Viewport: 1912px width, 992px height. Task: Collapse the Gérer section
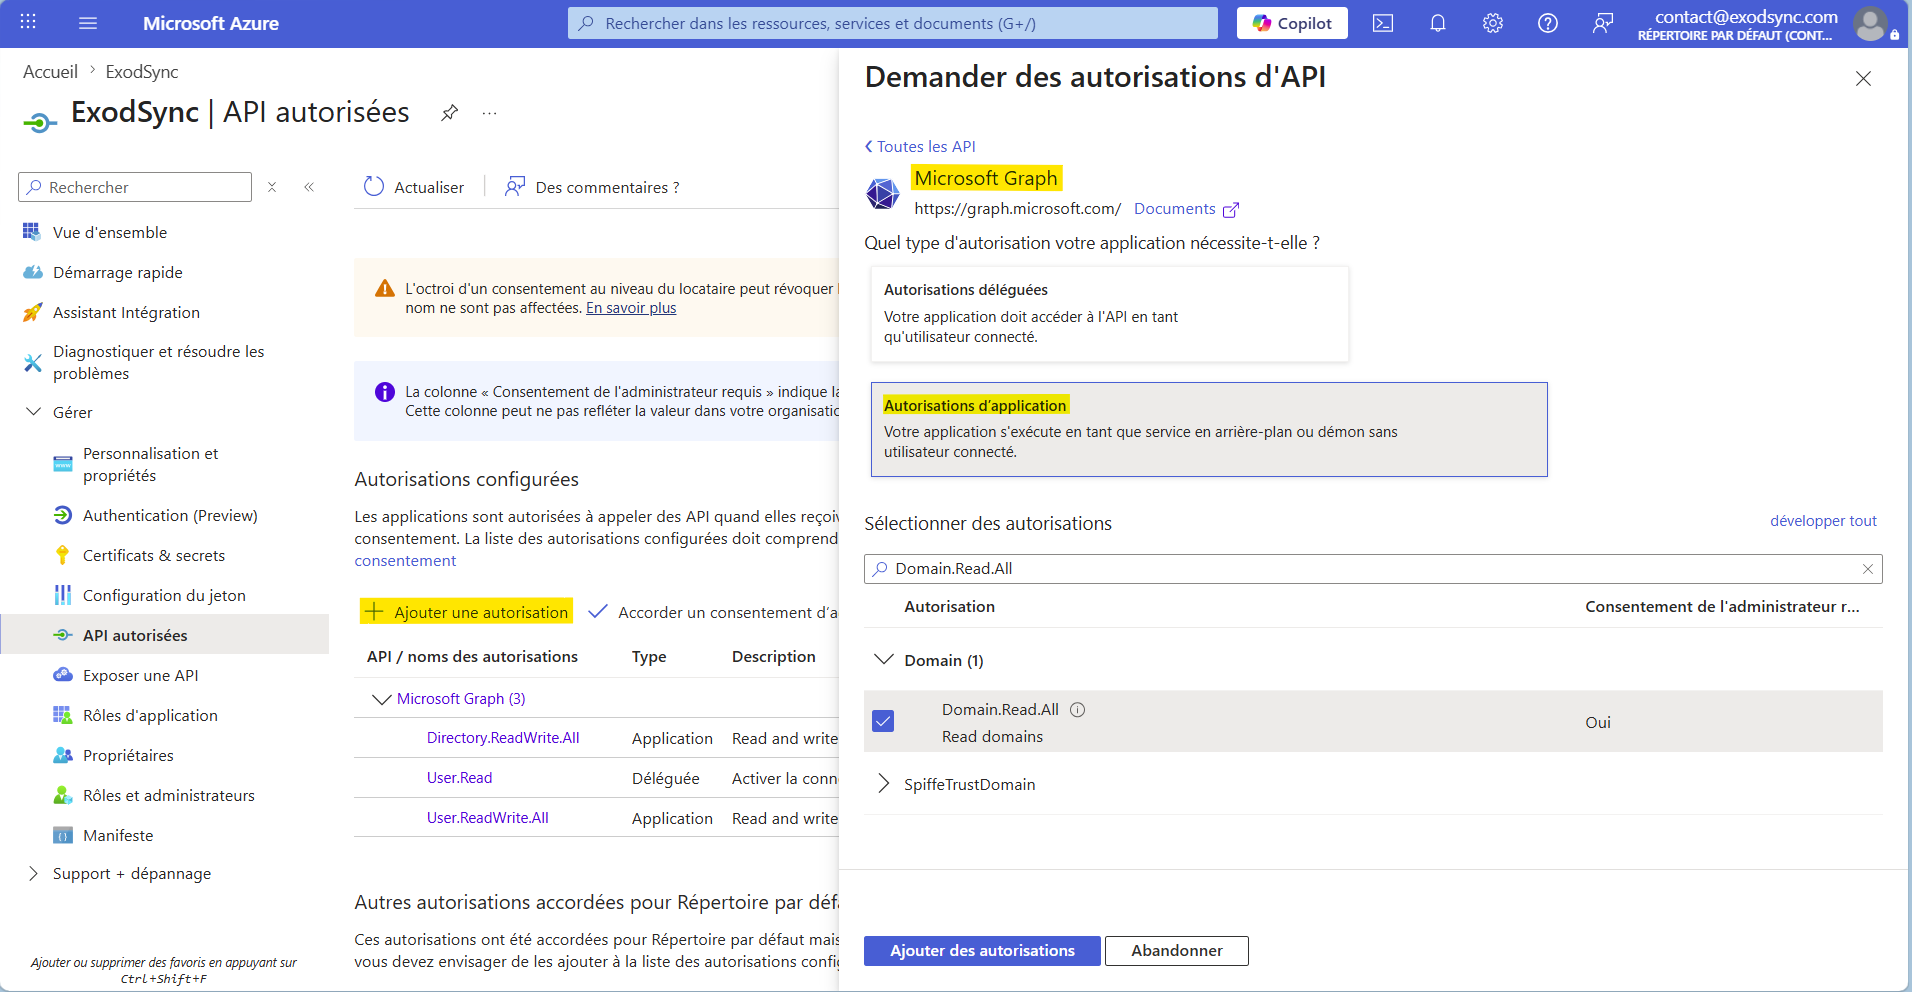(x=34, y=412)
